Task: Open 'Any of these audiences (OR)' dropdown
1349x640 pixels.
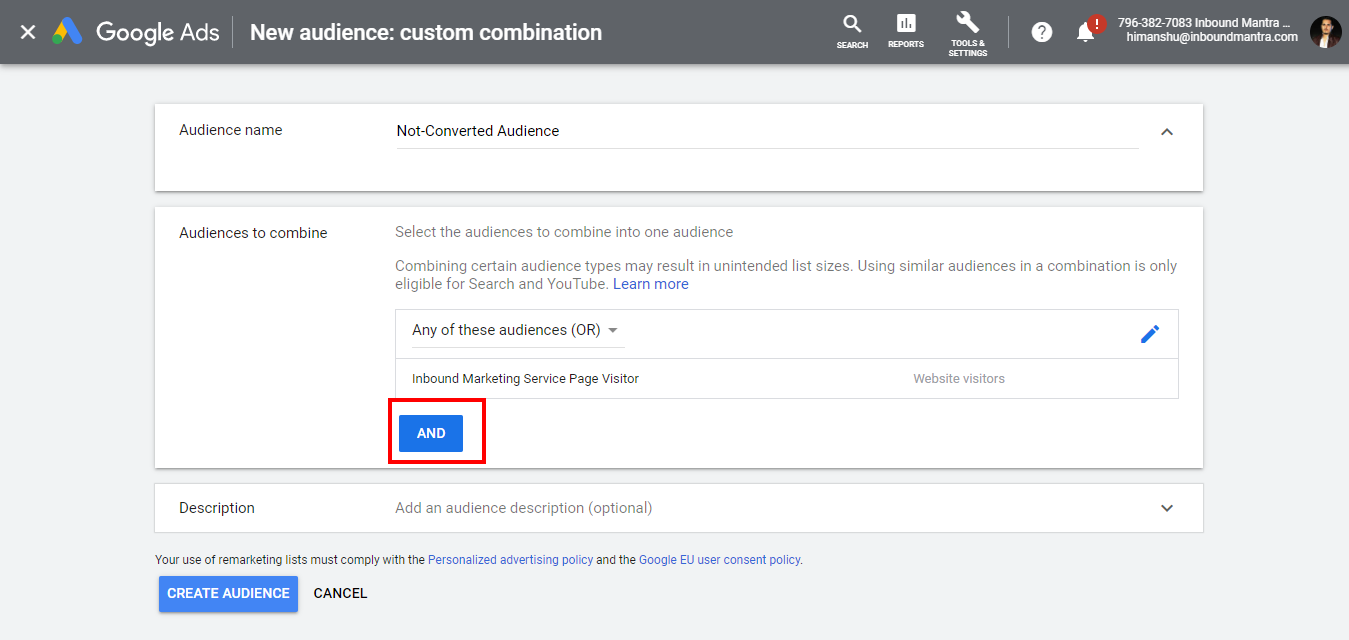Action: click(515, 330)
